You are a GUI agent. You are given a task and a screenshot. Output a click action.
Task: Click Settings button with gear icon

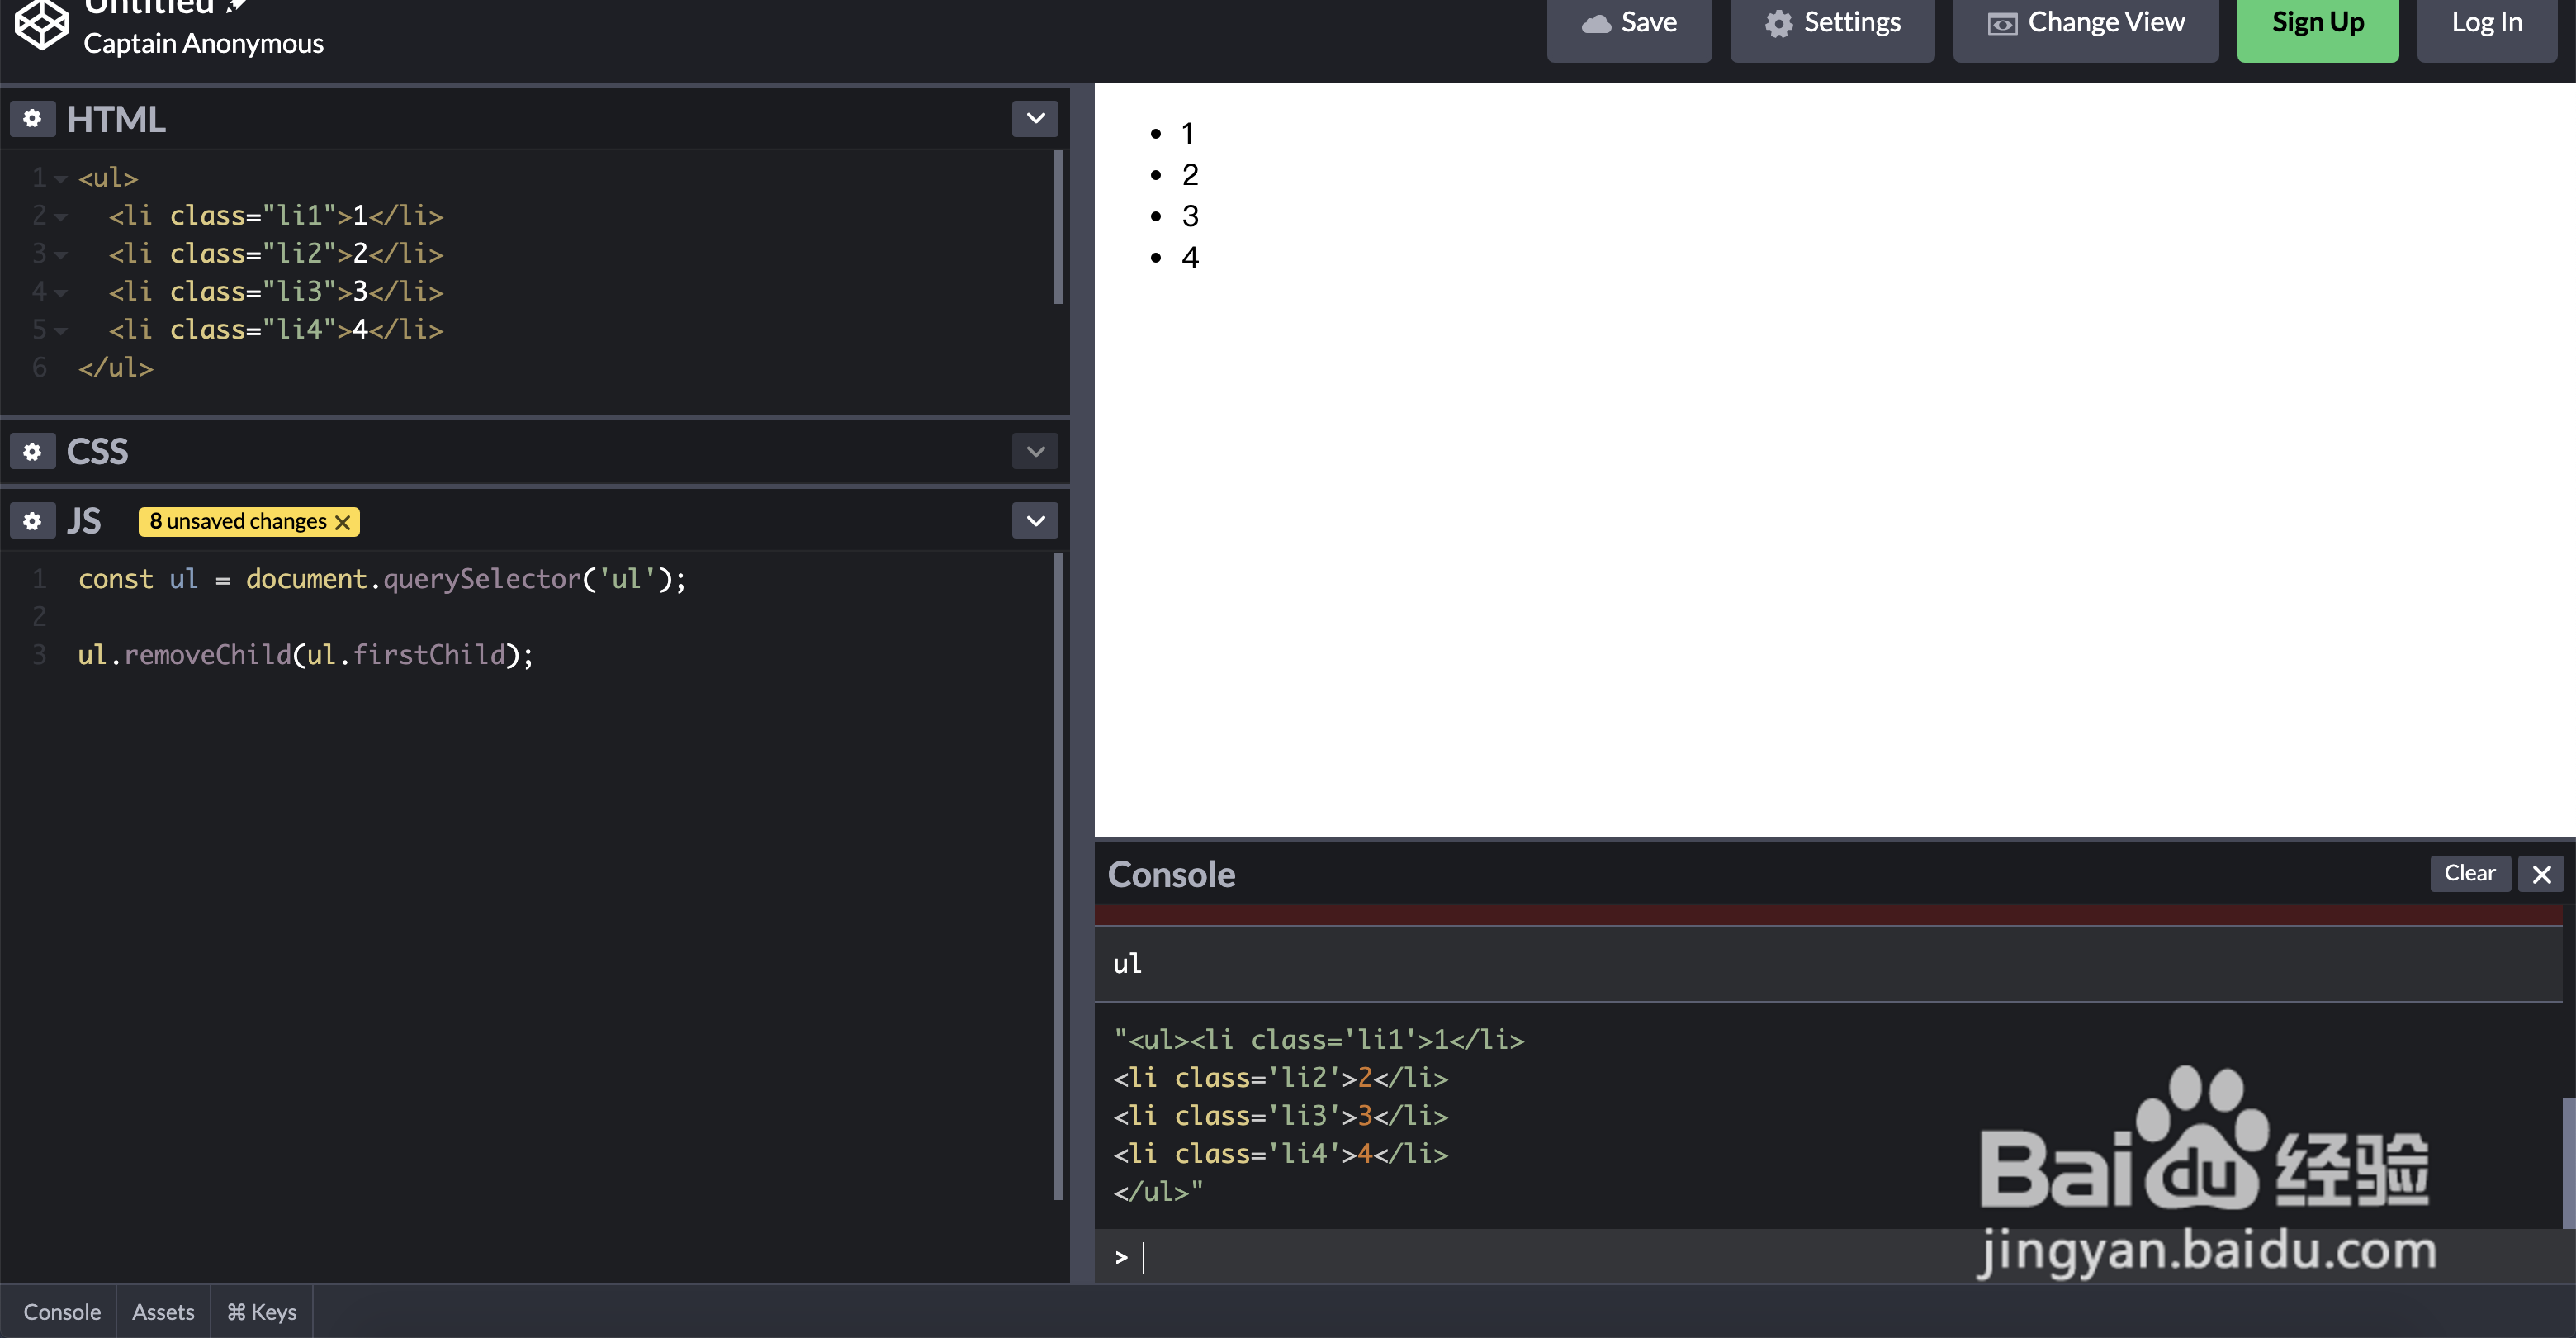[x=1832, y=24]
